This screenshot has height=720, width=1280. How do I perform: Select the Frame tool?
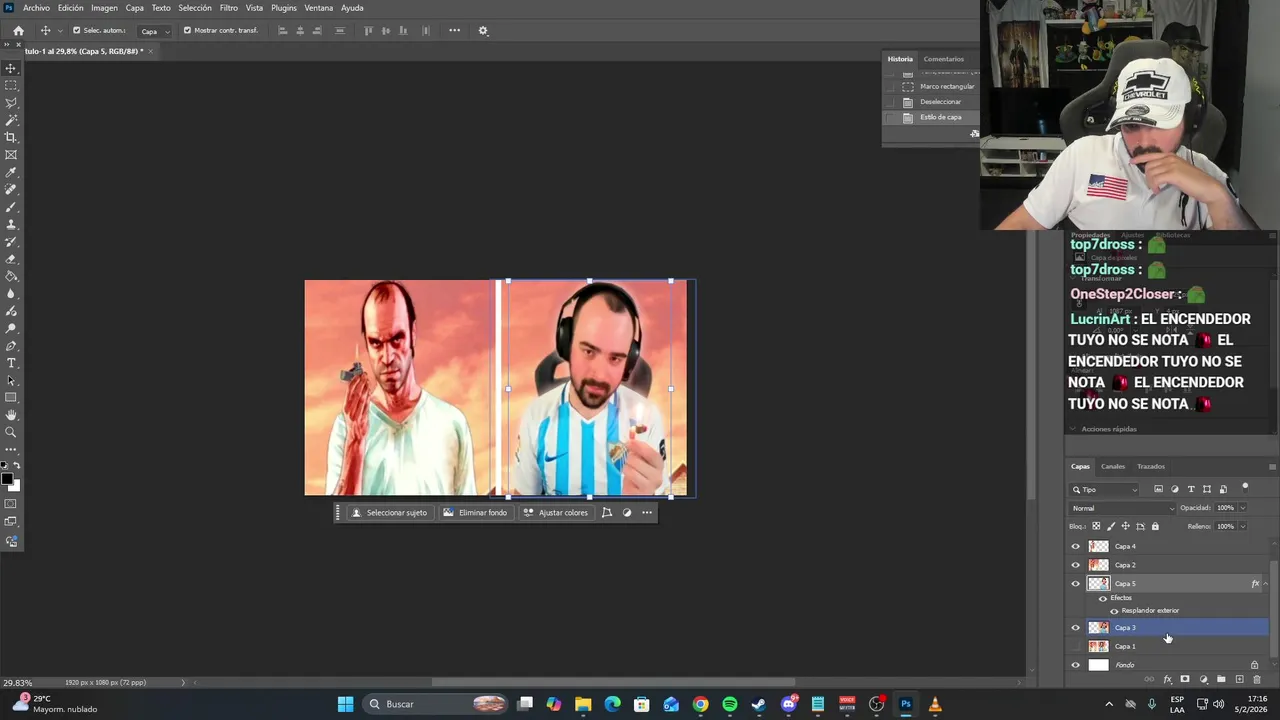(11, 155)
